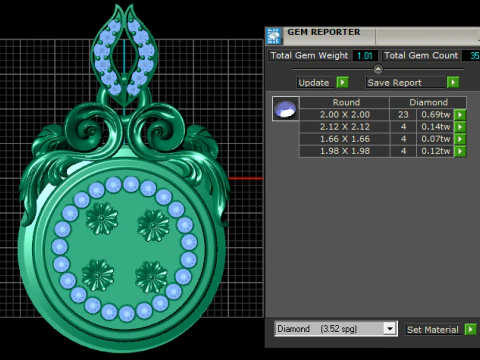Screen dimensions: 480x360
Task: Click the 0.69tw weight cell
Action: pos(435,115)
